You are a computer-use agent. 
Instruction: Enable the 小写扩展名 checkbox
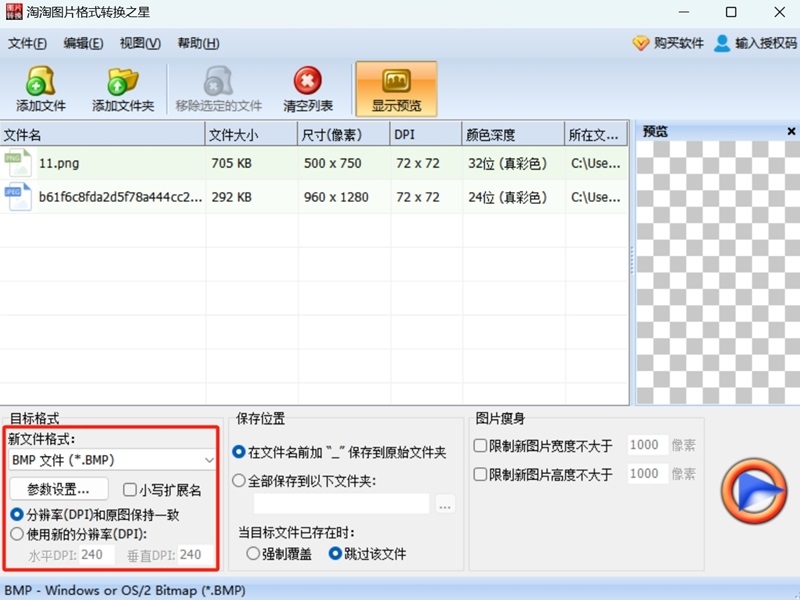[x=132, y=488]
